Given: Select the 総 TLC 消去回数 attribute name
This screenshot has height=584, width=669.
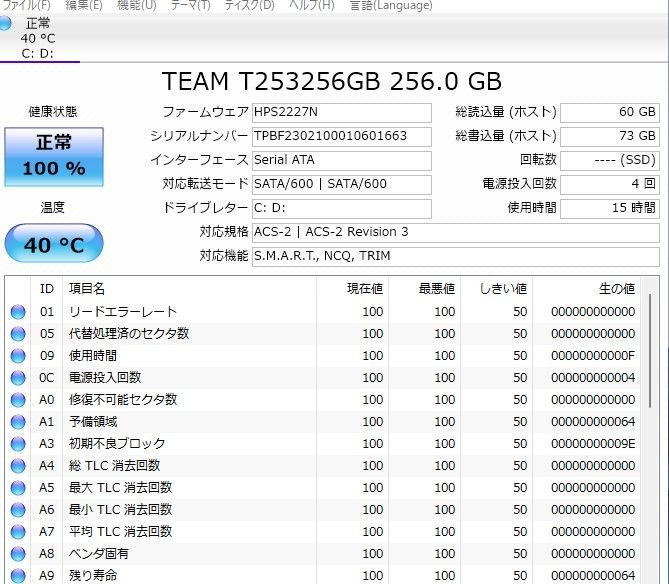Looking at the screenshot, I should pyautogui.click(x=114, y=466).
